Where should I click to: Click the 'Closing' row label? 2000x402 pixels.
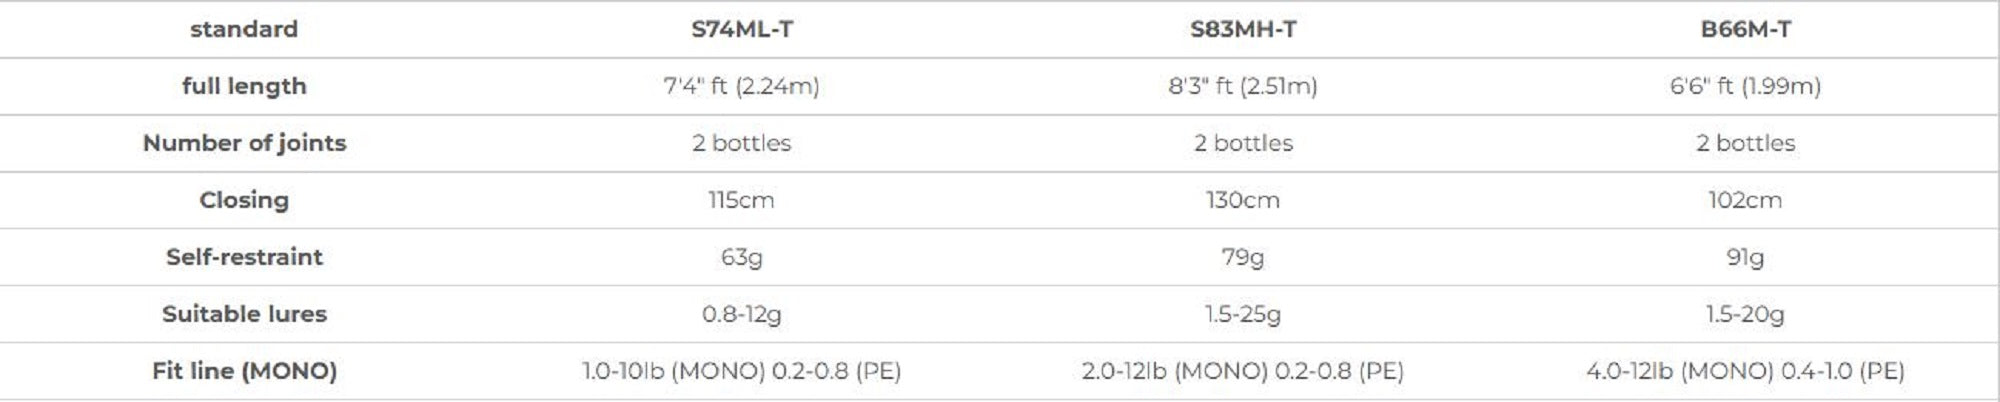tap(244, 200)
